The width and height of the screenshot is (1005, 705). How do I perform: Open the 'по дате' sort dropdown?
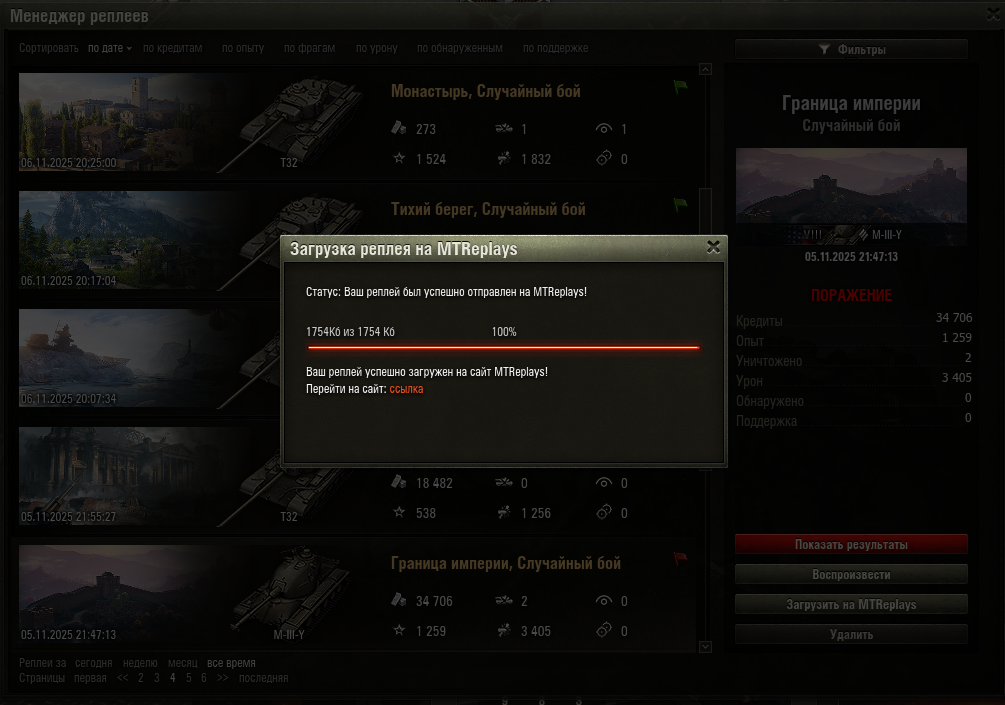[110, 48]
